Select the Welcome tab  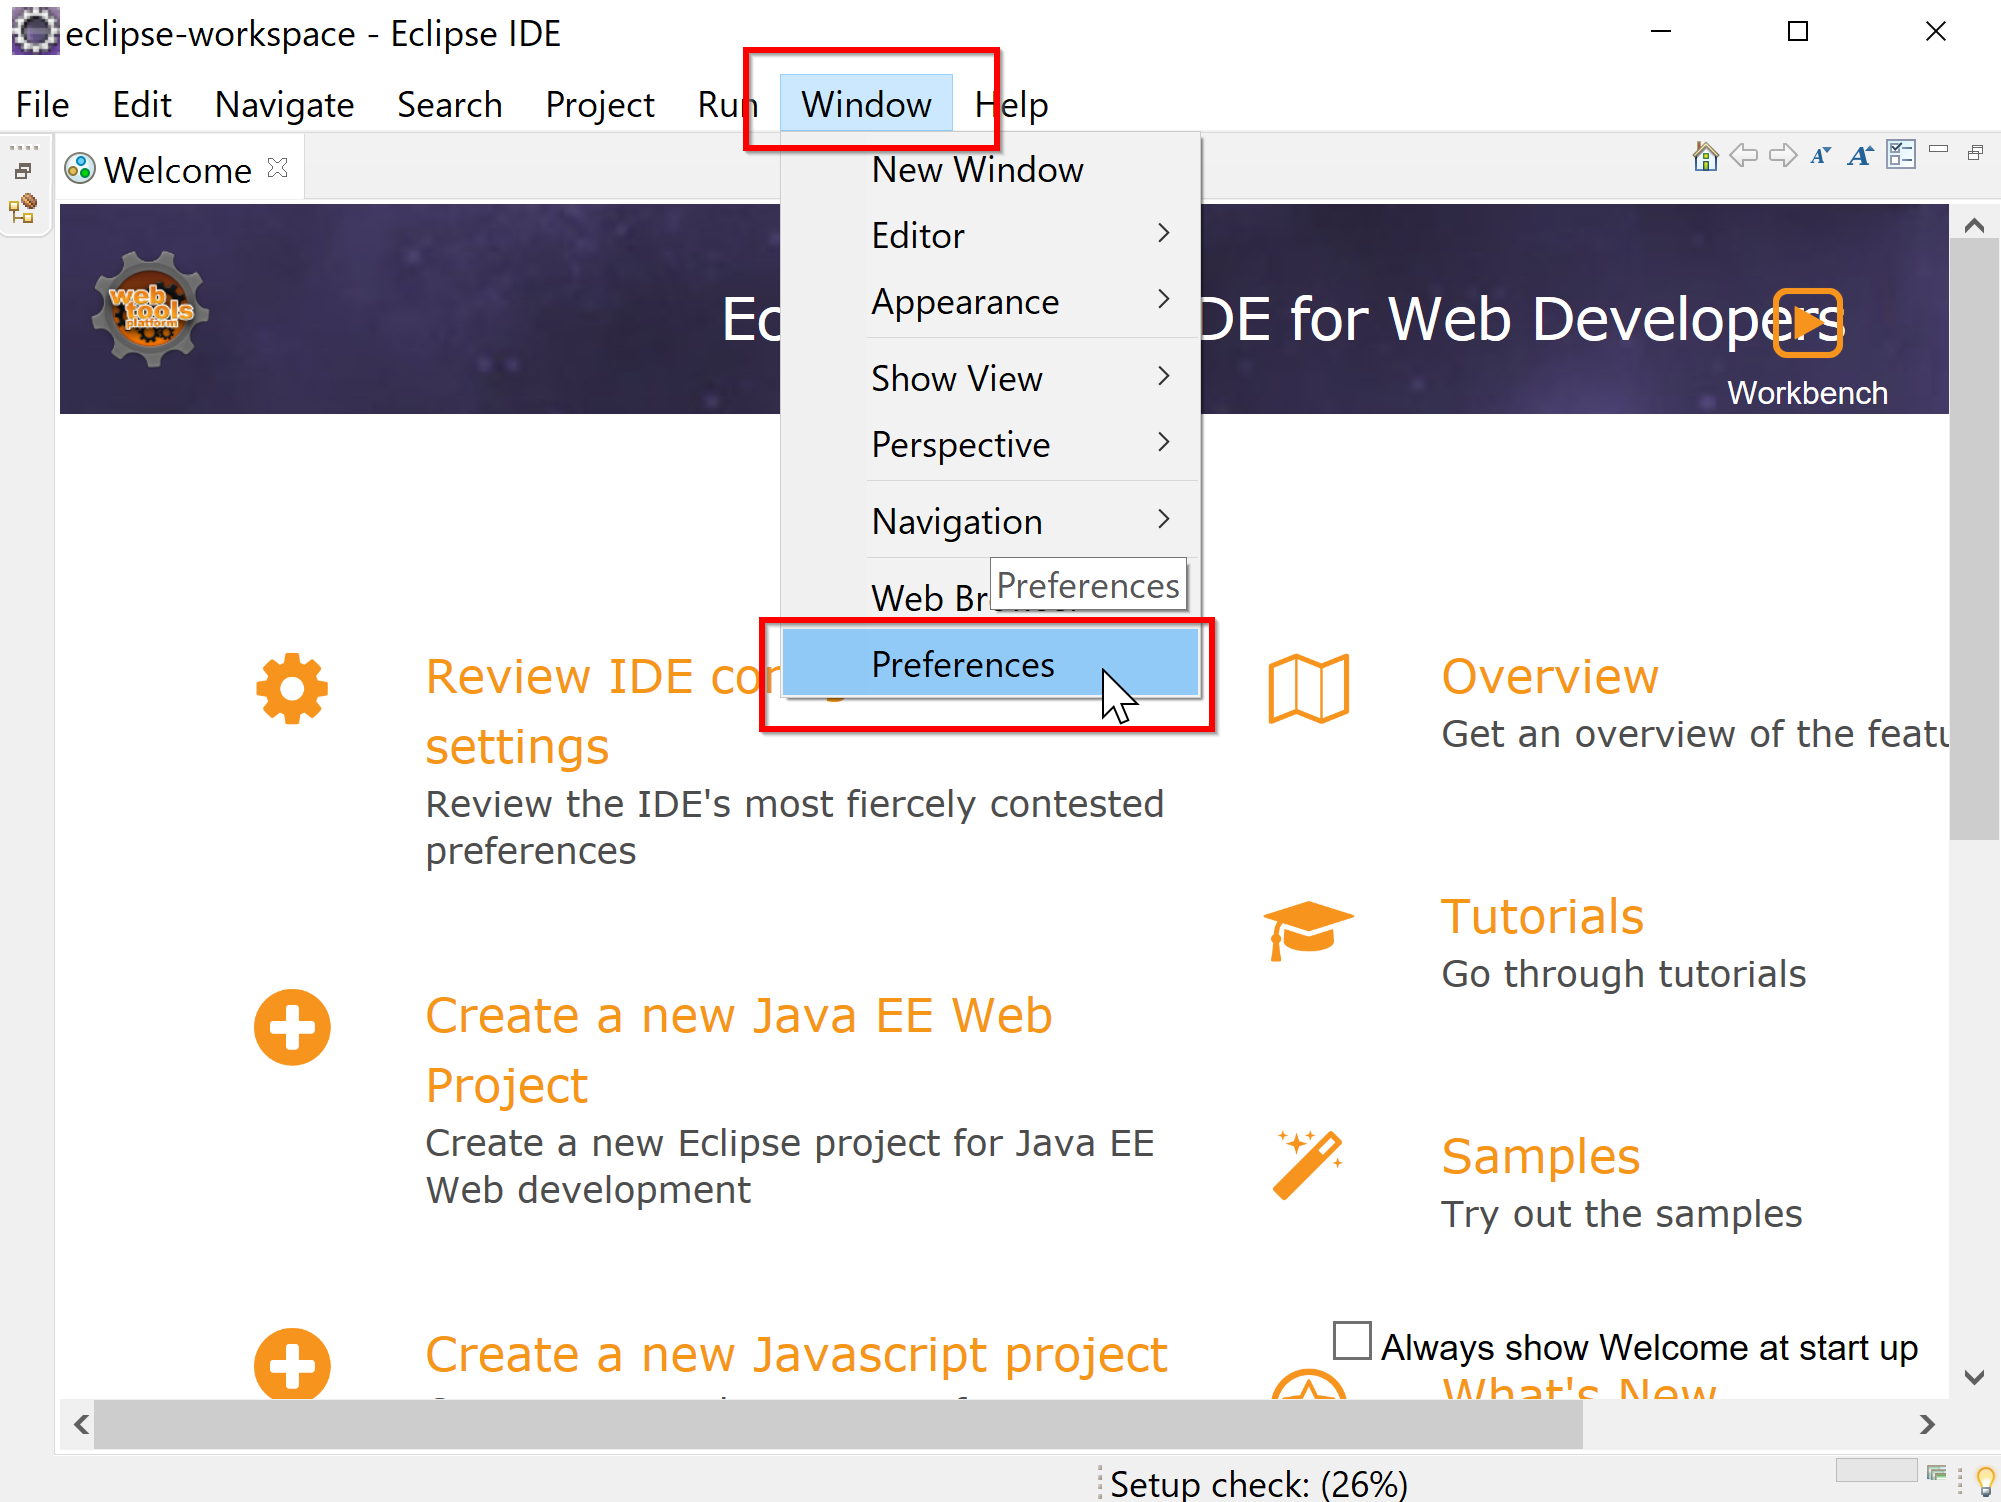pyautogui.click(x=177, y=169)
